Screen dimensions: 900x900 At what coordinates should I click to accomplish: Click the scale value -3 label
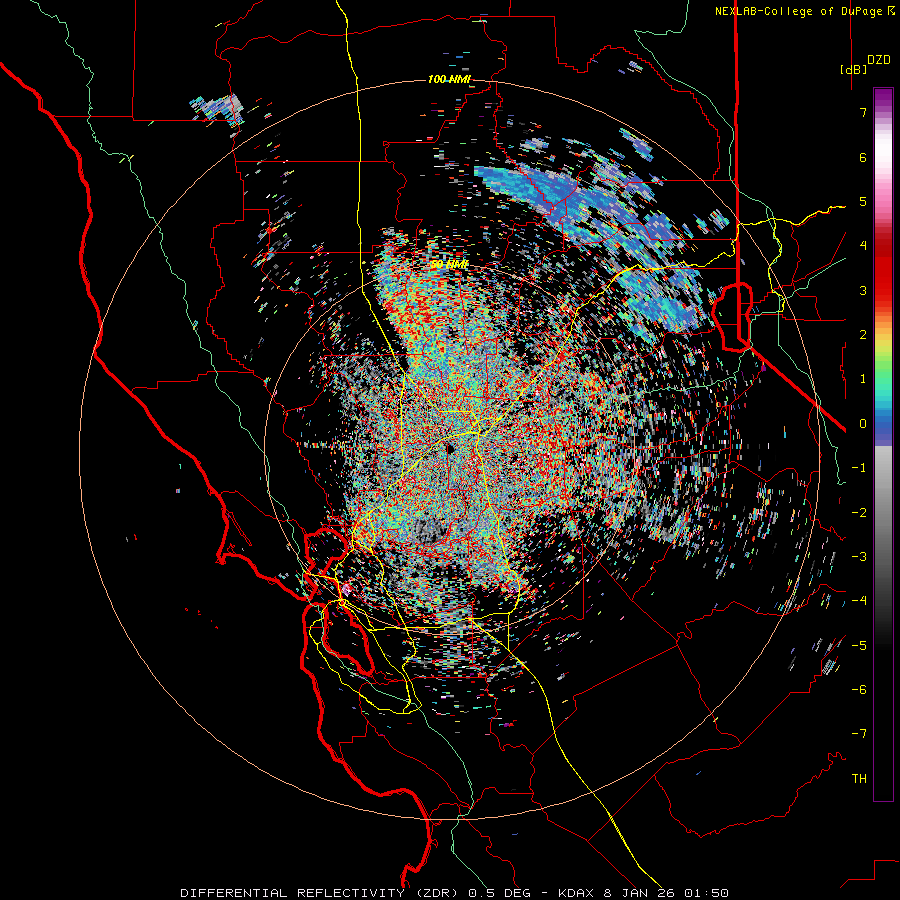click(x=859, y=556)
